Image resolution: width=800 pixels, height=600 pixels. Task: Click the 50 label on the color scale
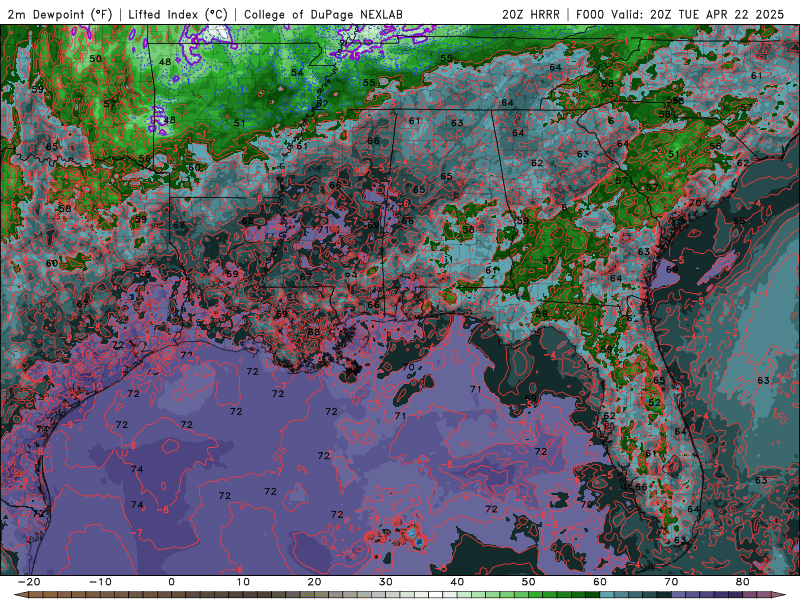pyautogui.click(x=529, y=582)
